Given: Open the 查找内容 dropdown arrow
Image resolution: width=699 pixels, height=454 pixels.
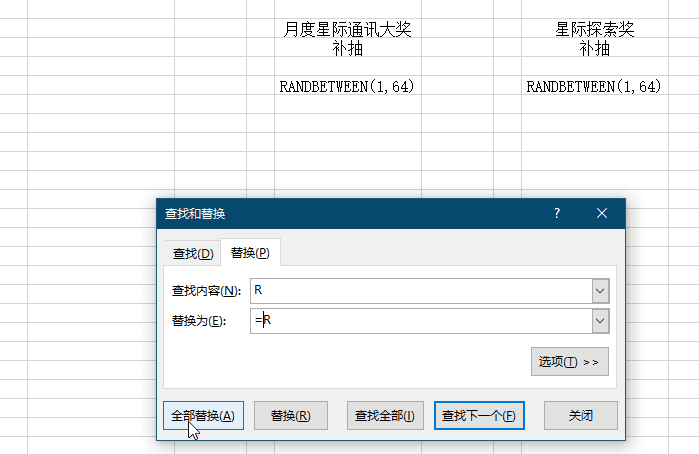Looking at the screenshot, I should click(x=600, y=291).
